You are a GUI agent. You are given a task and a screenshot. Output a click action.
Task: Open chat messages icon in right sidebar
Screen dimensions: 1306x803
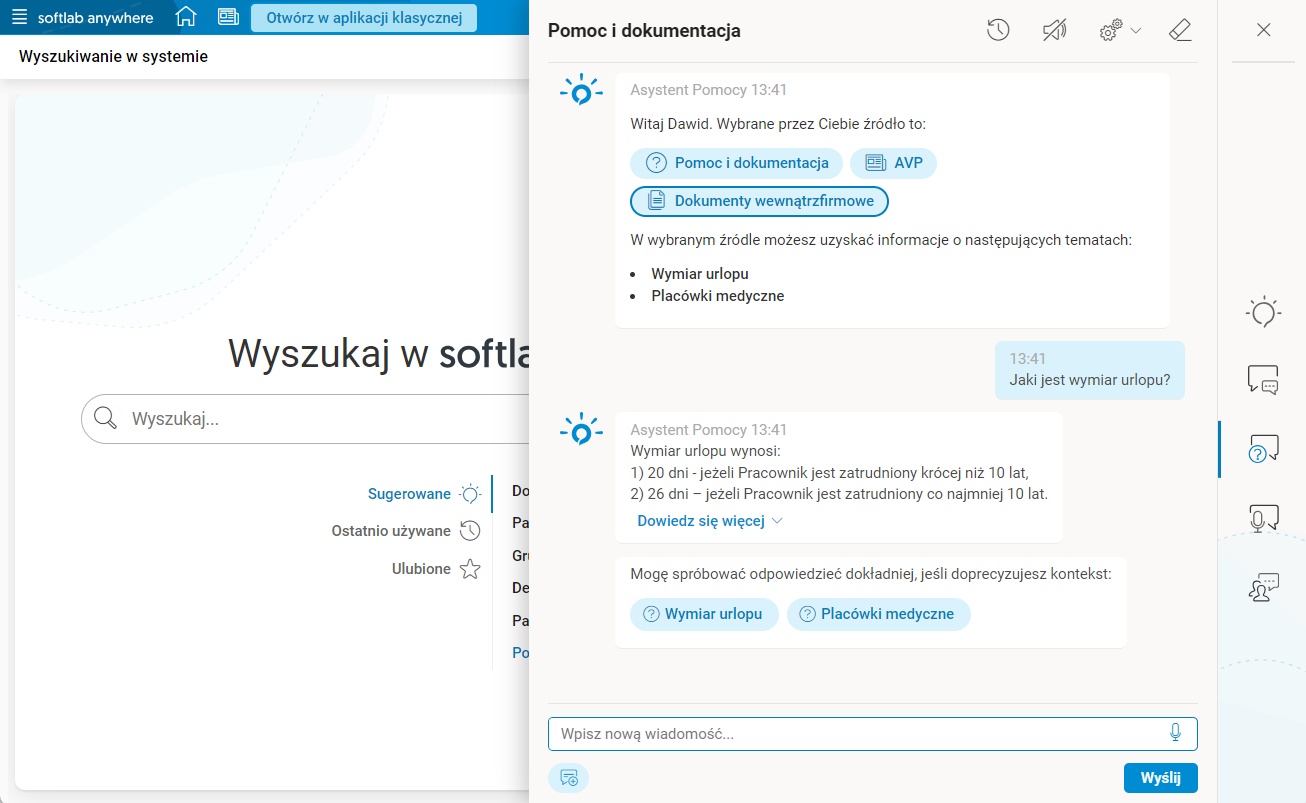click(1264, 380)
